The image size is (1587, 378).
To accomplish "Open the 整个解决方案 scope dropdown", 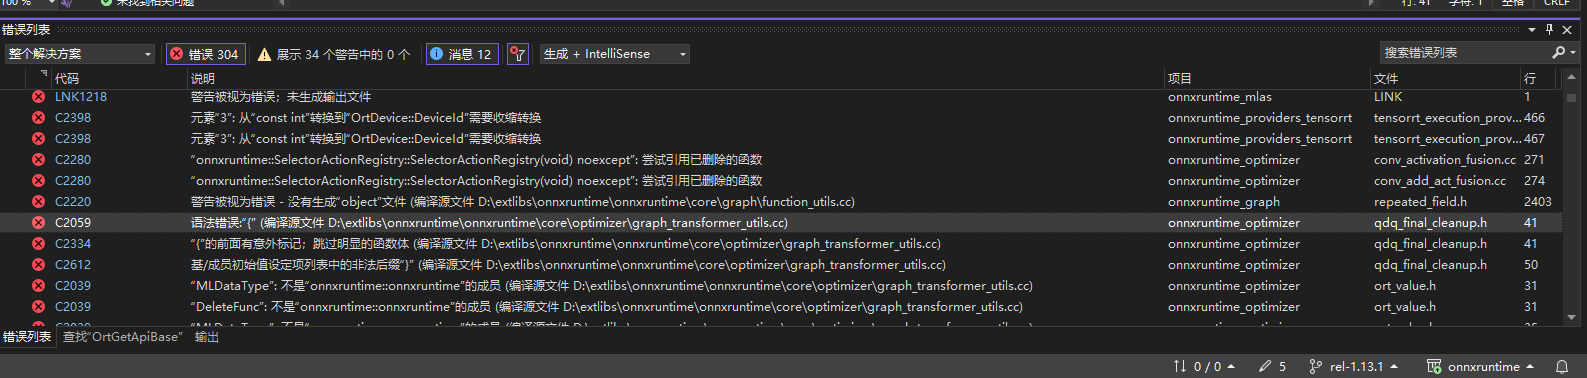I will point(80,54).
